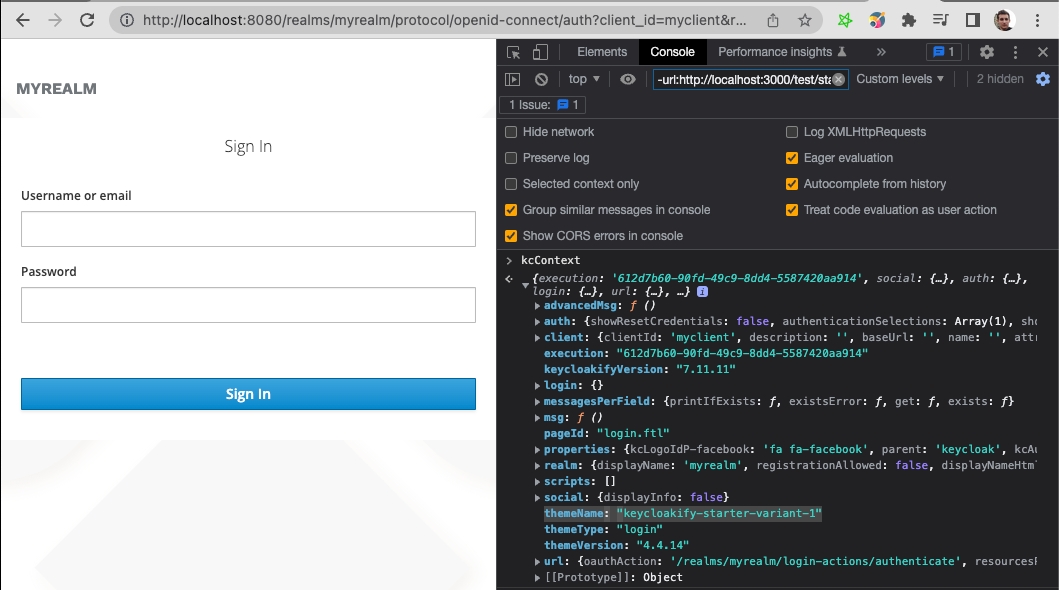The width and height of the screenshot is (1059, 590).
Task: Check the Preserve log option
Action: point(512,158)
